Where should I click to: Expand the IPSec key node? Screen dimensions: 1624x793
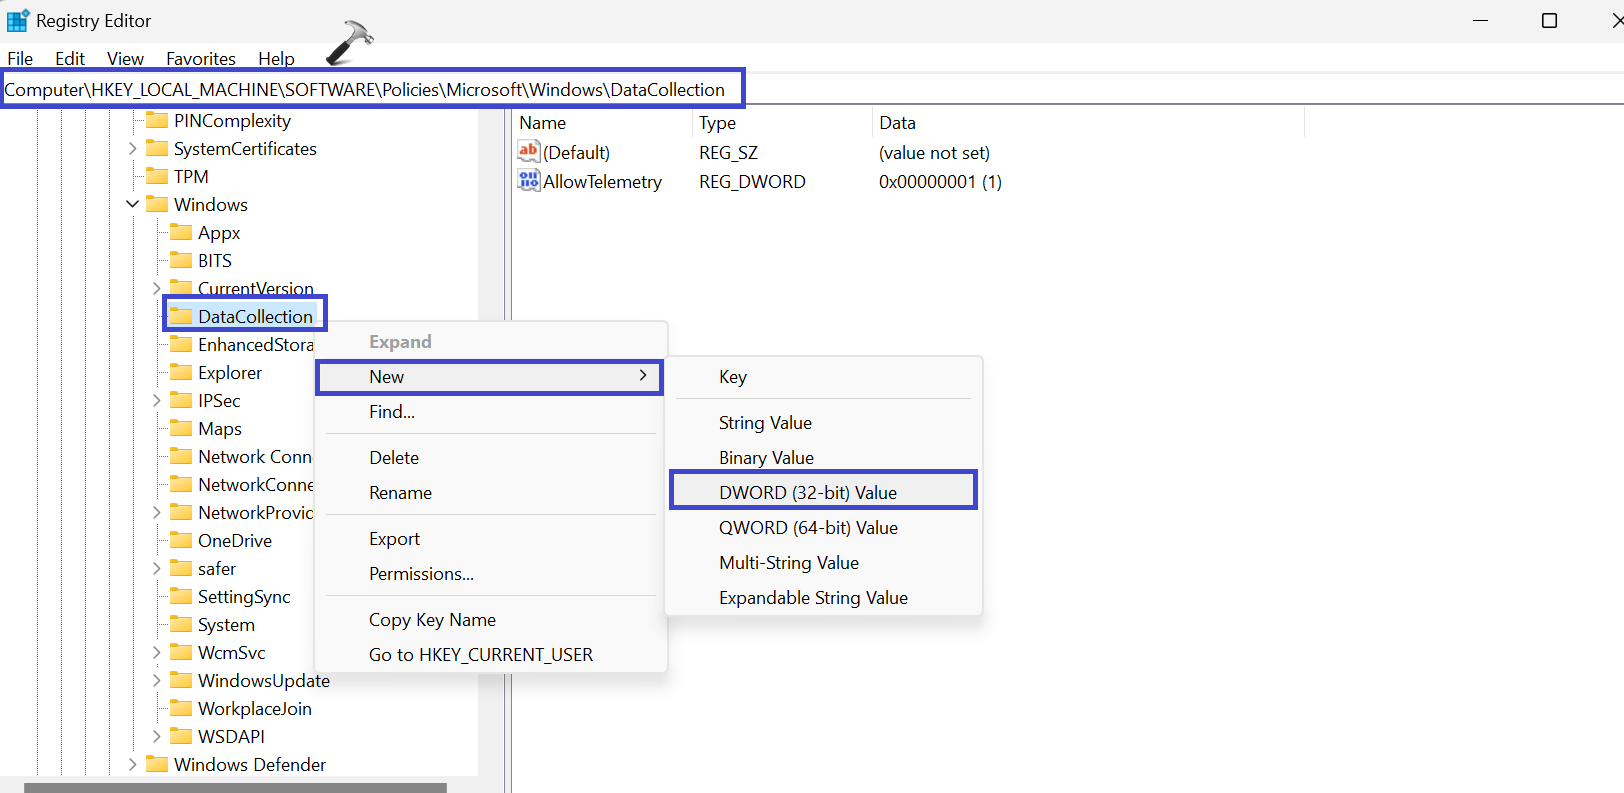pos(156,401)
